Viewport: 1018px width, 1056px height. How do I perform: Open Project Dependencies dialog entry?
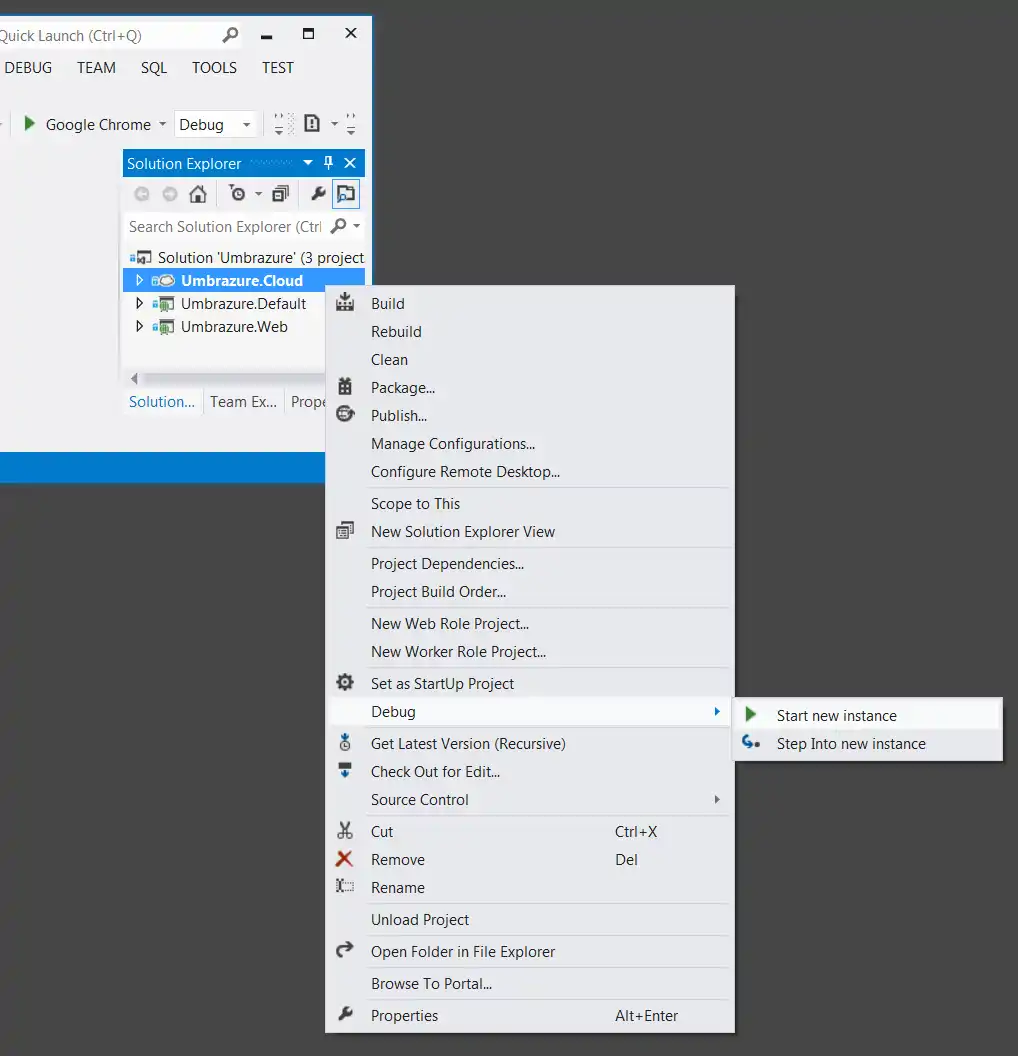[x=529, y=564]
